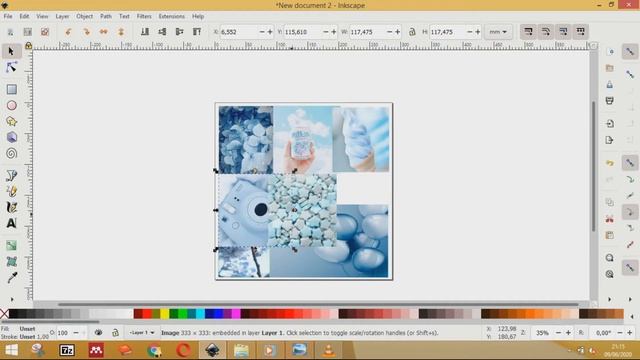
Task: Toggle snapping enable button at top
Action: coord(630,51)
